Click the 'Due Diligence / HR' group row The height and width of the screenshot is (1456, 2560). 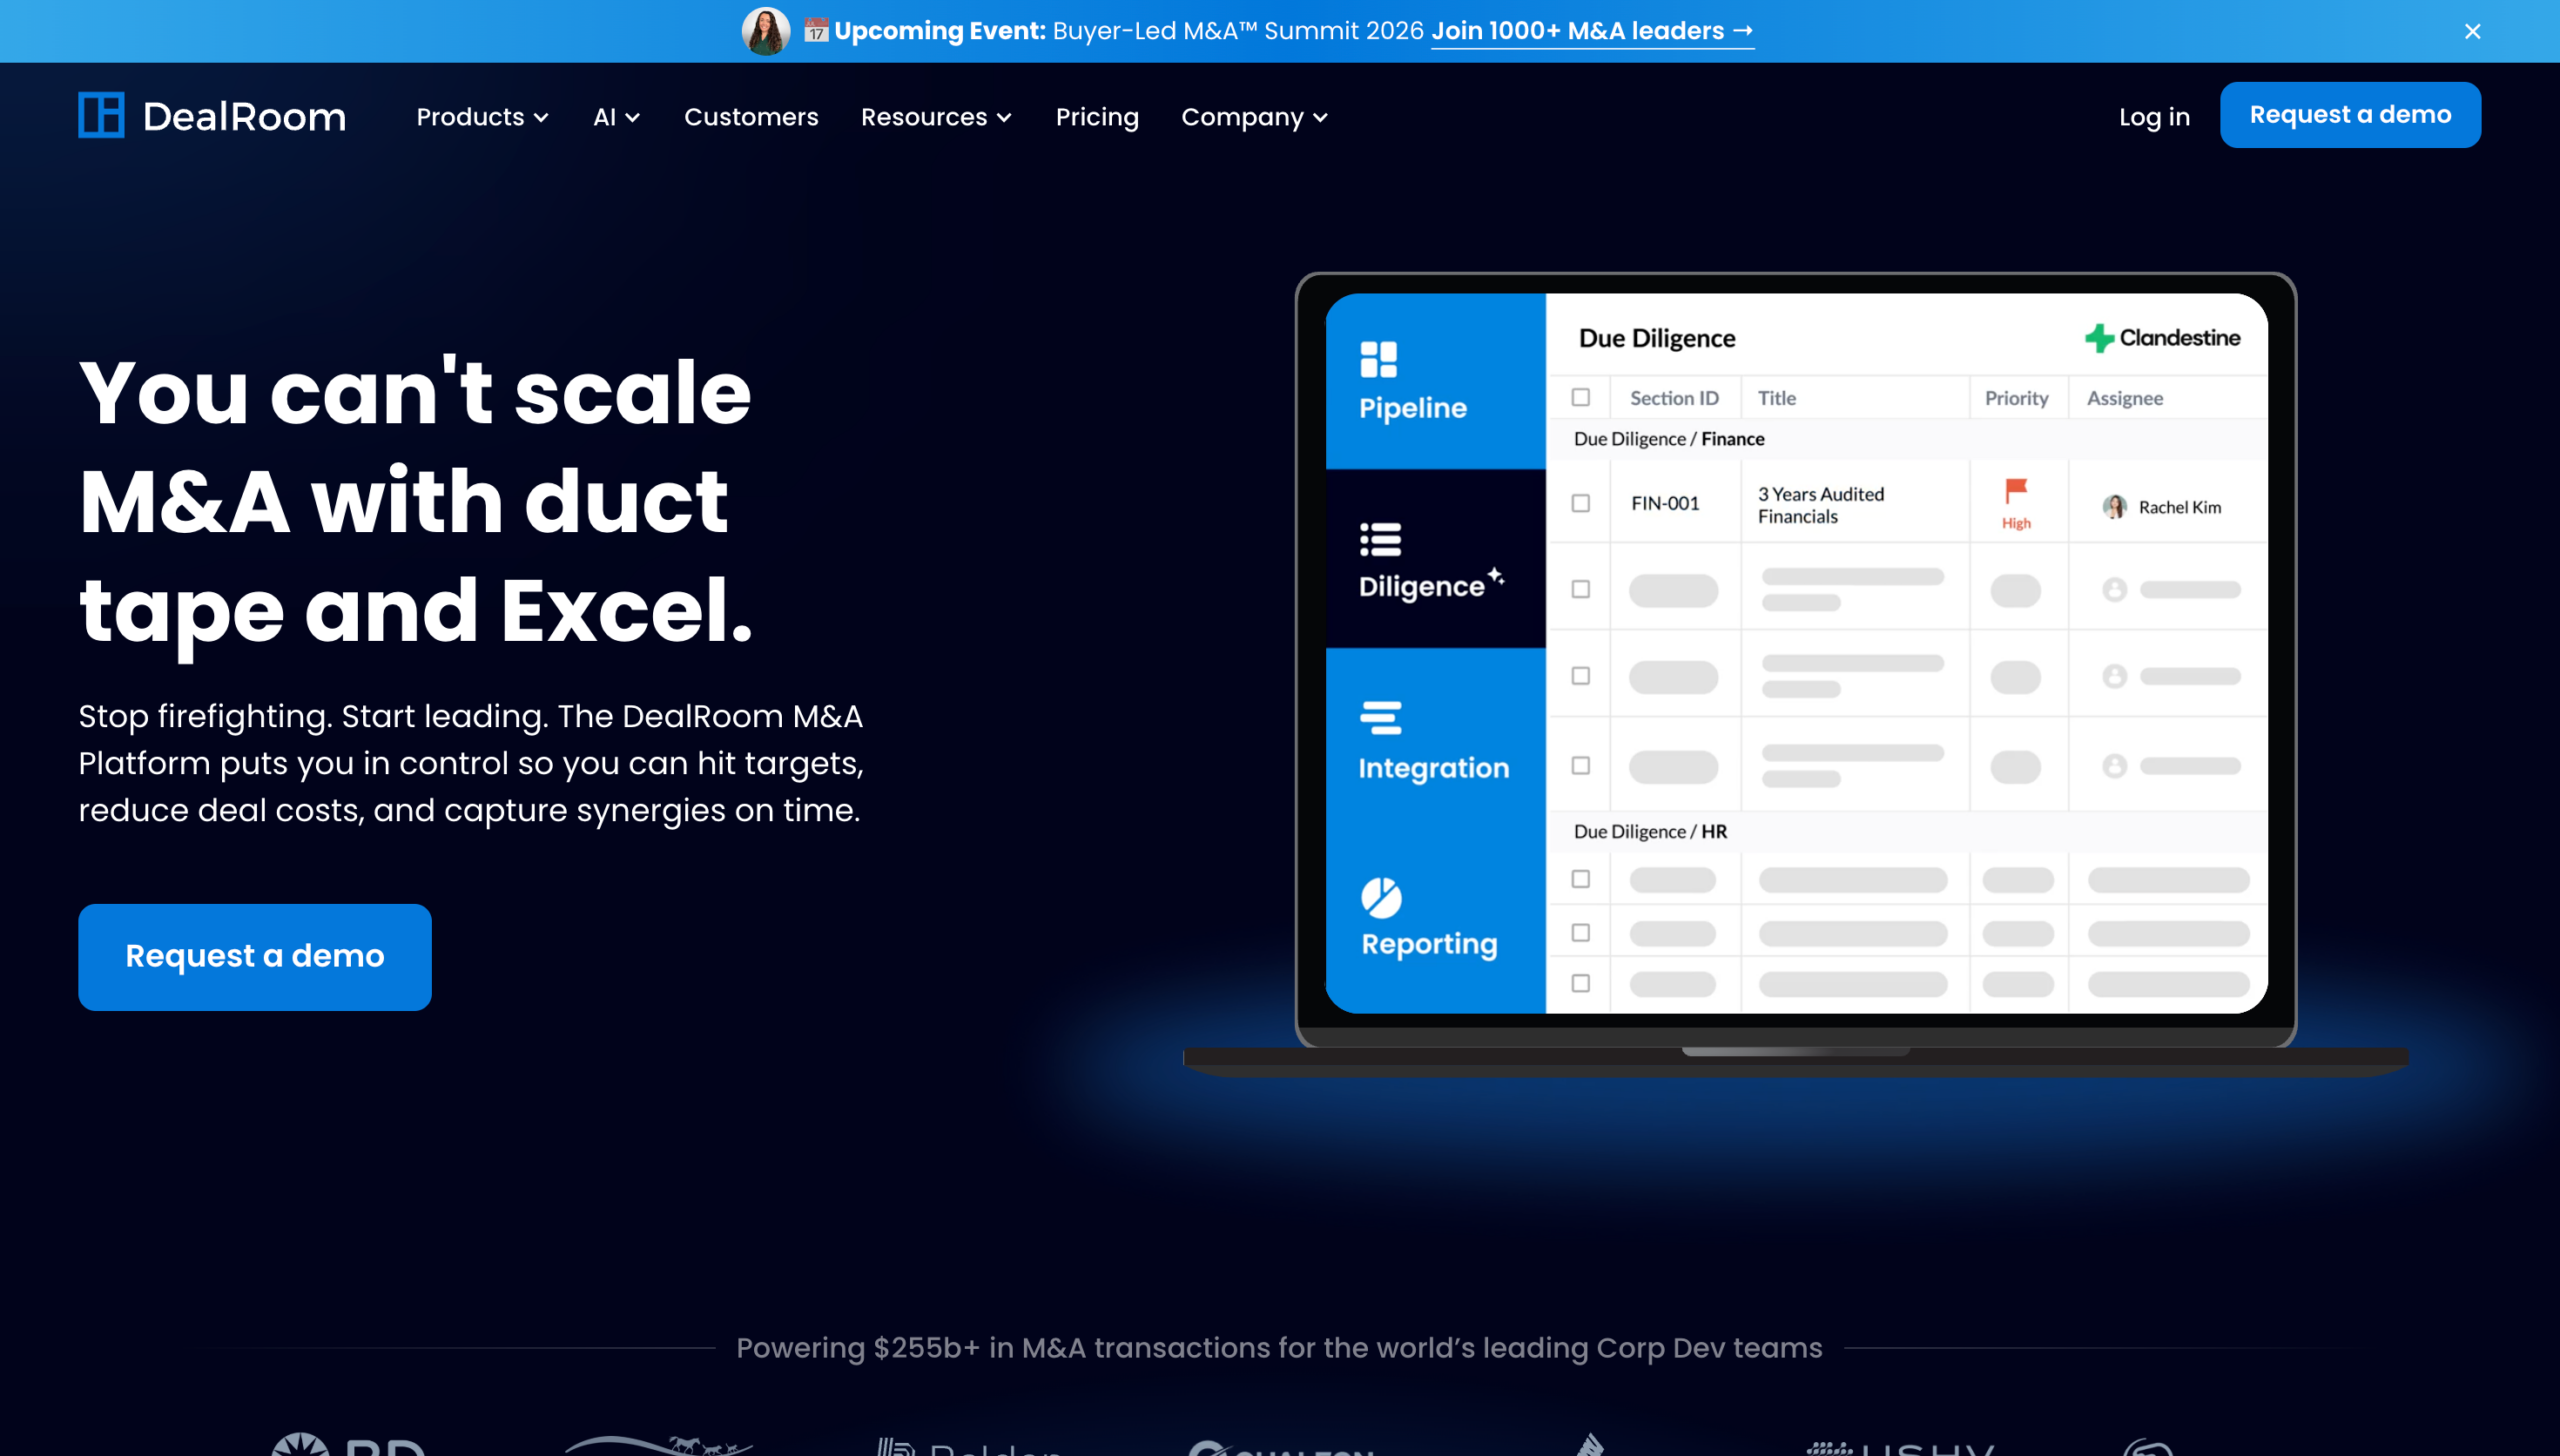[x=1906, y=832]
